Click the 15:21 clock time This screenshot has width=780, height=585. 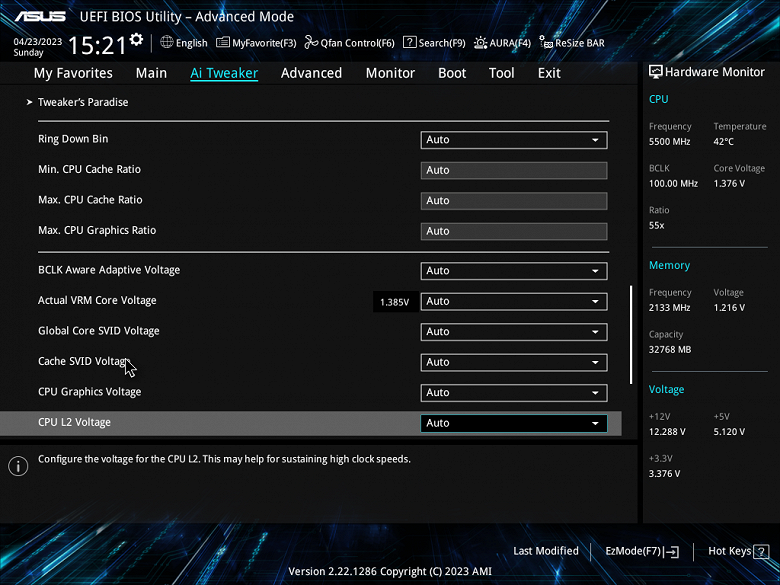[x=97, y=46]
